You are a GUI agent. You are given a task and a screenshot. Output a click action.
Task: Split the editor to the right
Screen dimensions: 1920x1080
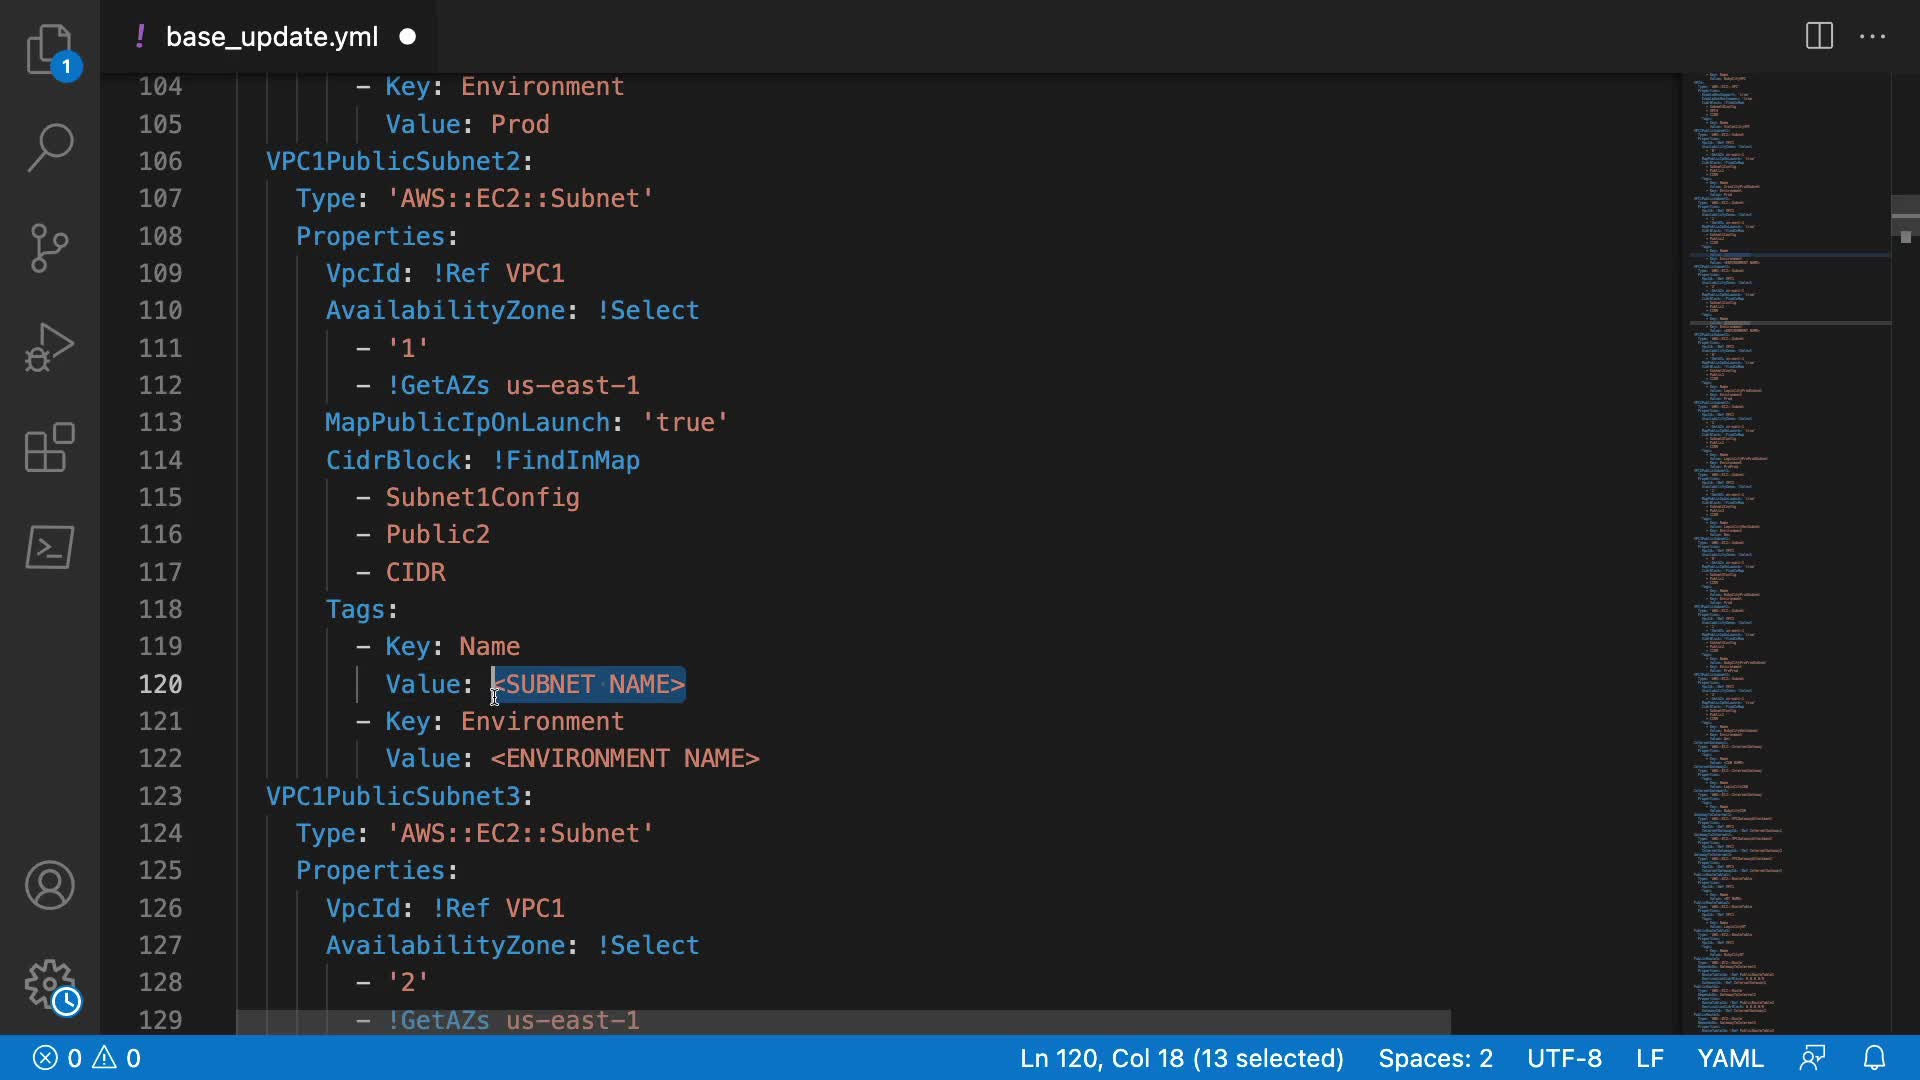click(x=1819, y=37)
